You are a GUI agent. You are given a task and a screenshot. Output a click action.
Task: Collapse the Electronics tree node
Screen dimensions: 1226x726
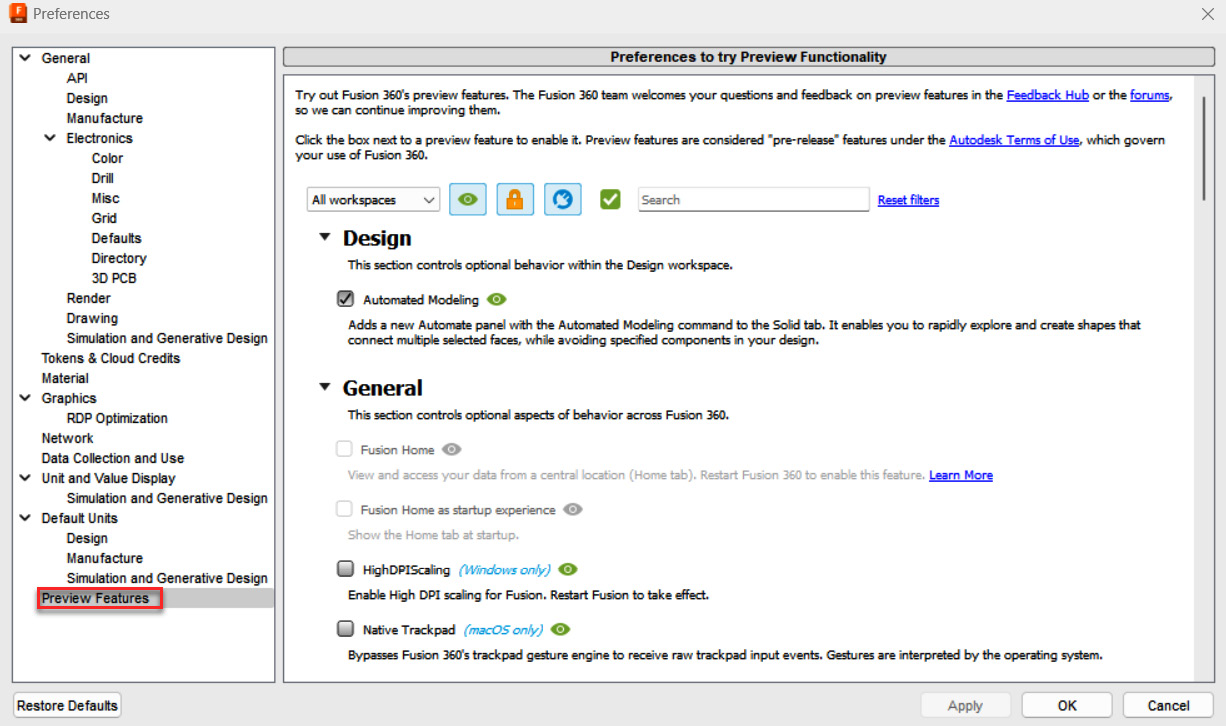pyautogui.click(x=50, y=138)
